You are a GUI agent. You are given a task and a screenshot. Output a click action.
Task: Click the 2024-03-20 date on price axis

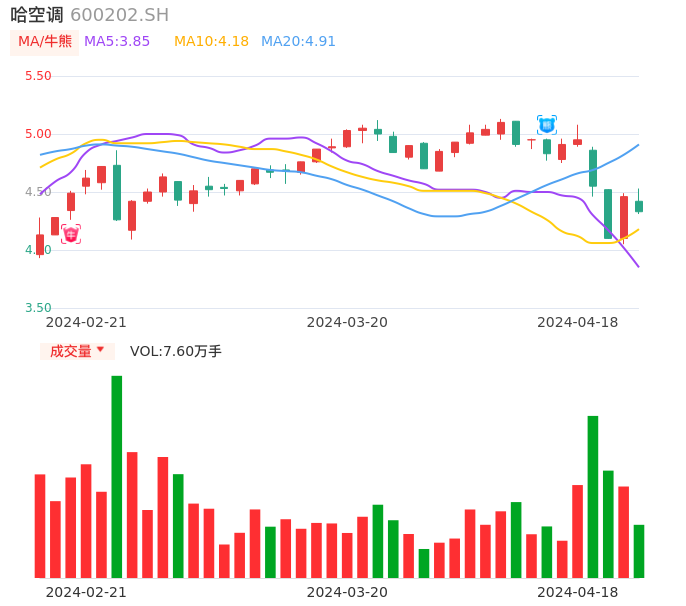pyautogui.click(x=347, y=322)
